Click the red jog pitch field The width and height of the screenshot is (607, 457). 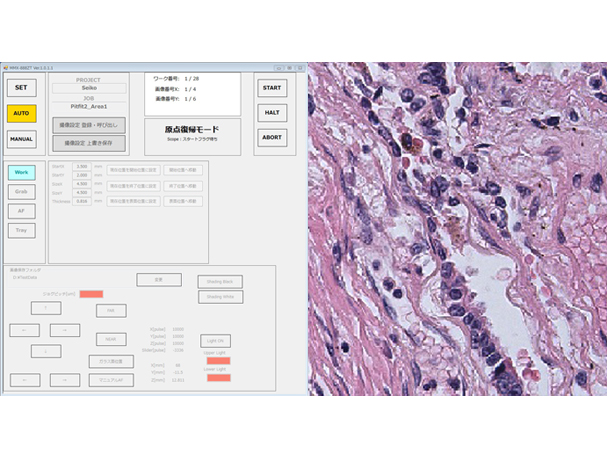[x=91, y=294]
